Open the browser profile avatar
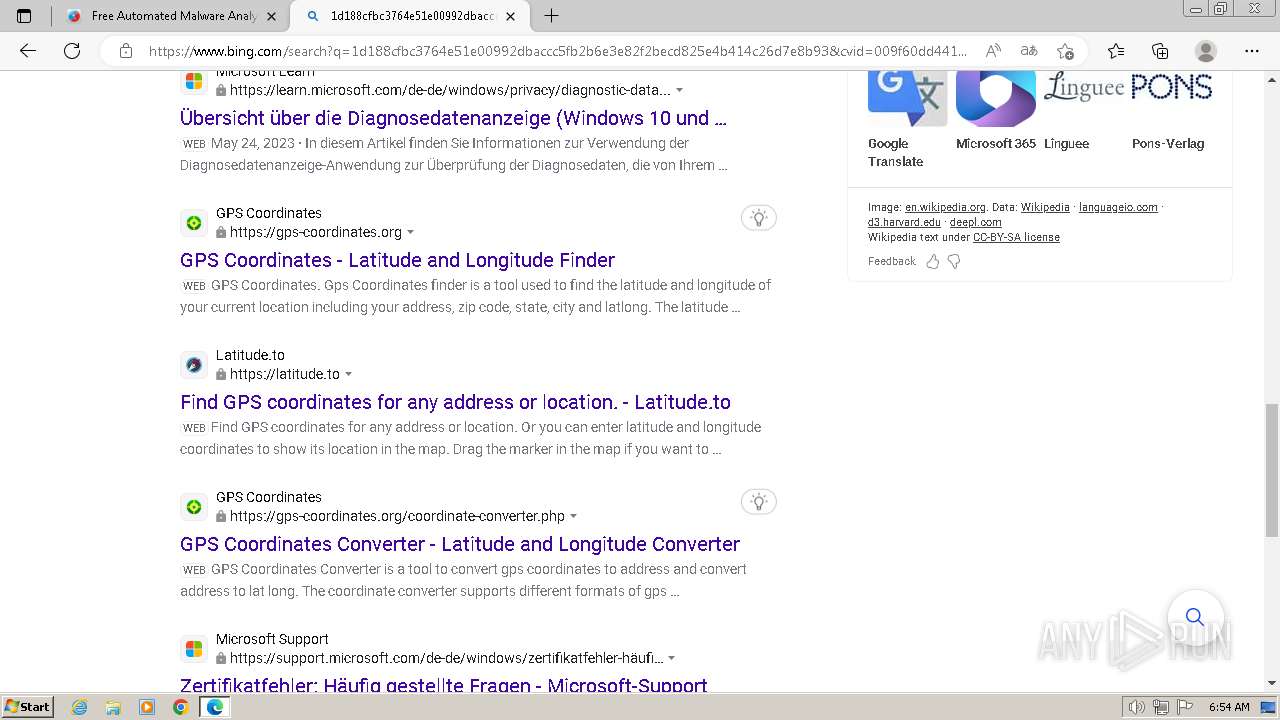The height and width of the screenshot is (720, 1280). [1206, 51]
